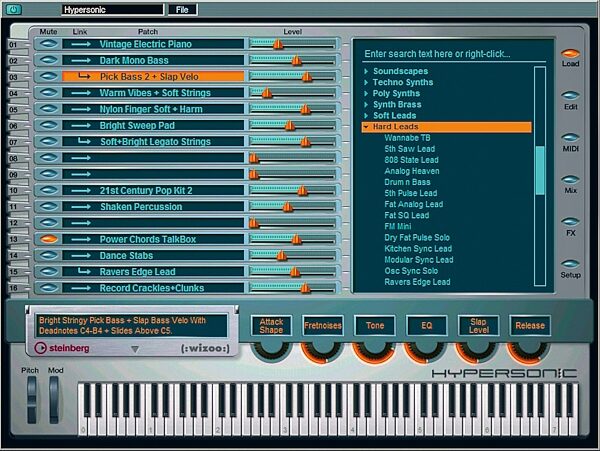Click the Mod wheel
Viewport: 600px width, 451px height.
(x=54, y=400)
